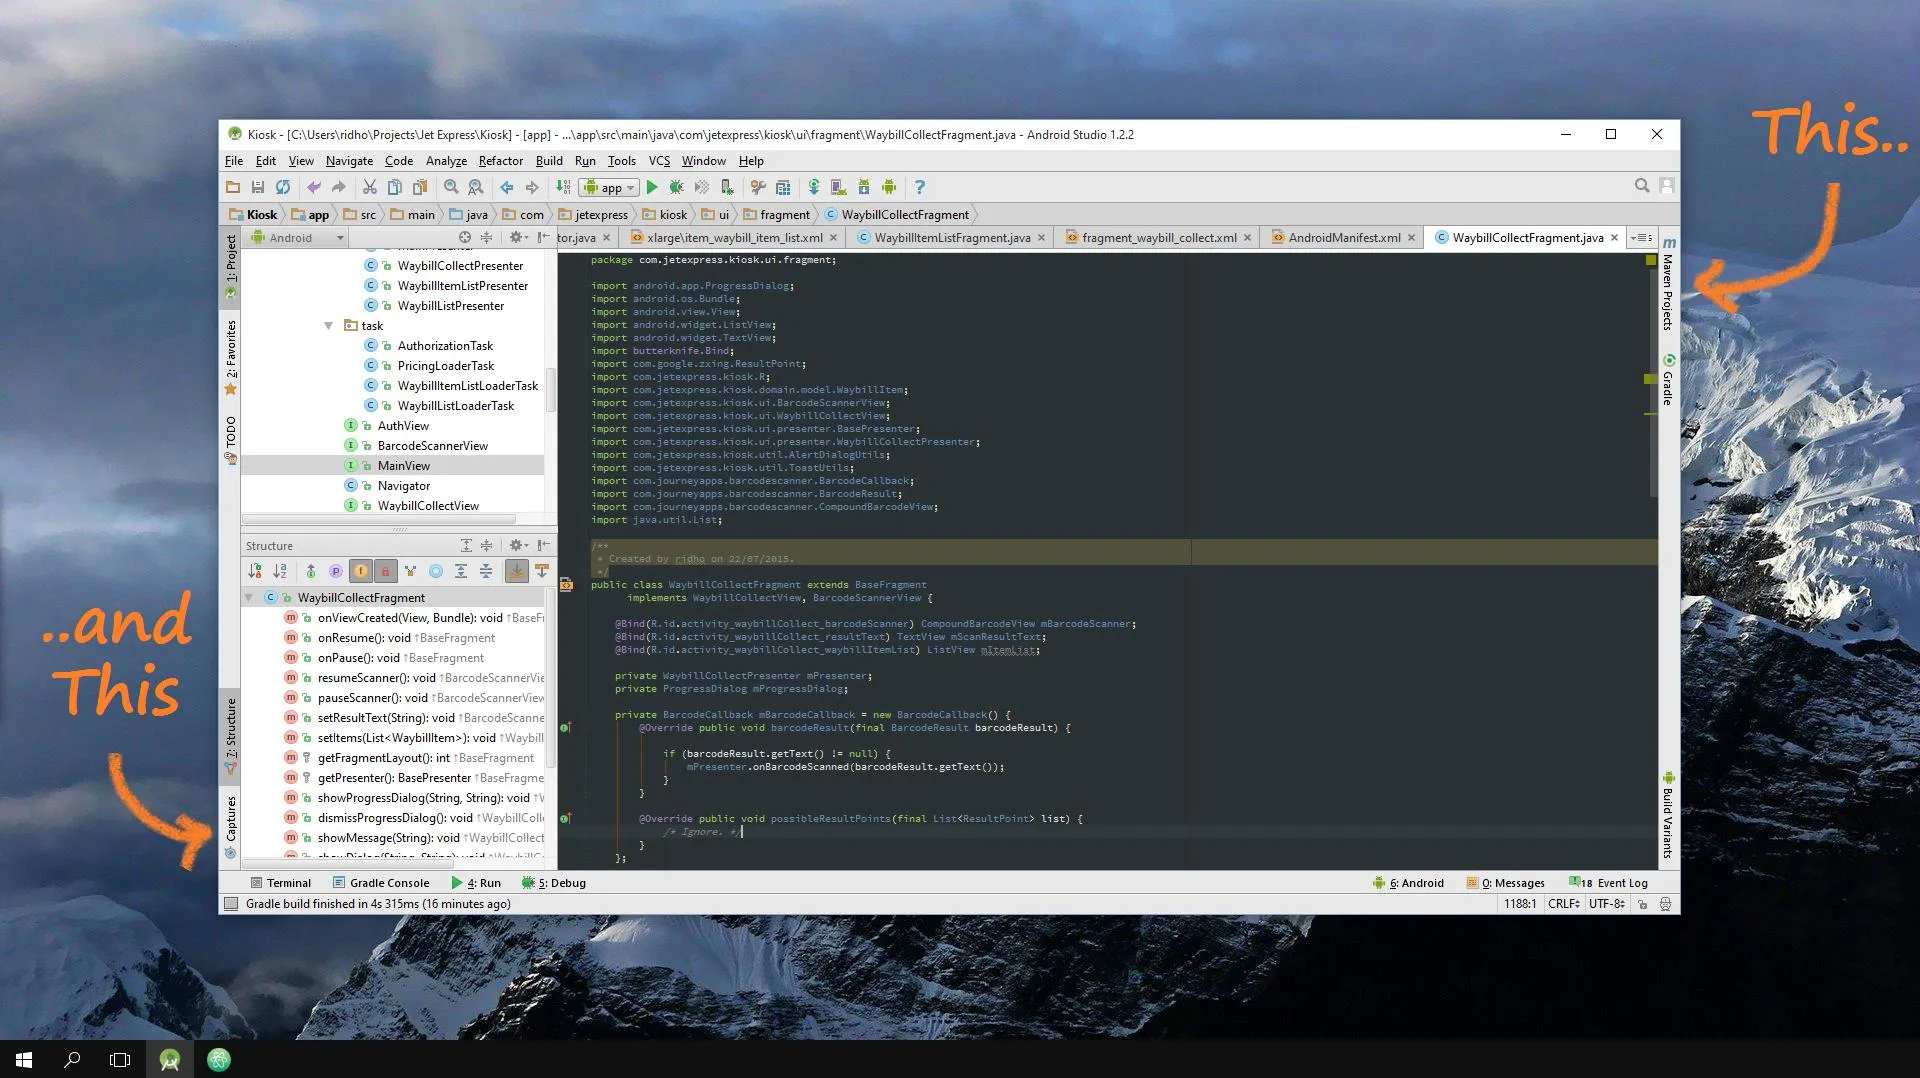Viewport: 1920px width, 1078px height.
Task: Click the project tree horizontal scrollbar
Action: click(x=379, y=519)
